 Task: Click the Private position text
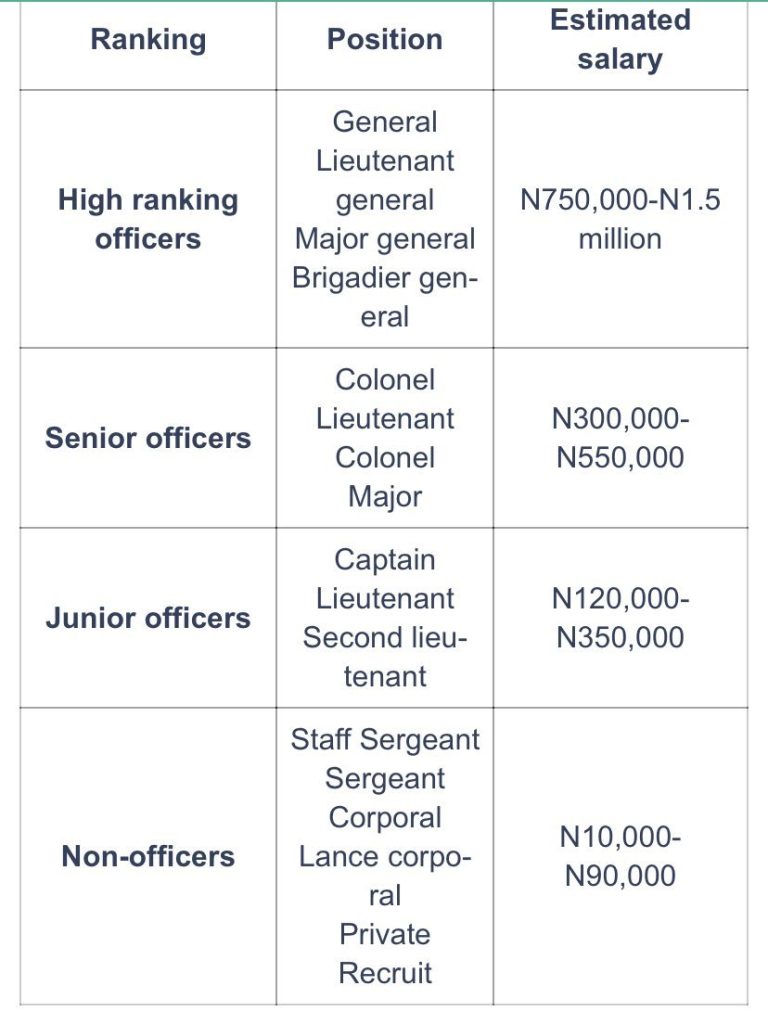tap(385, 934)
